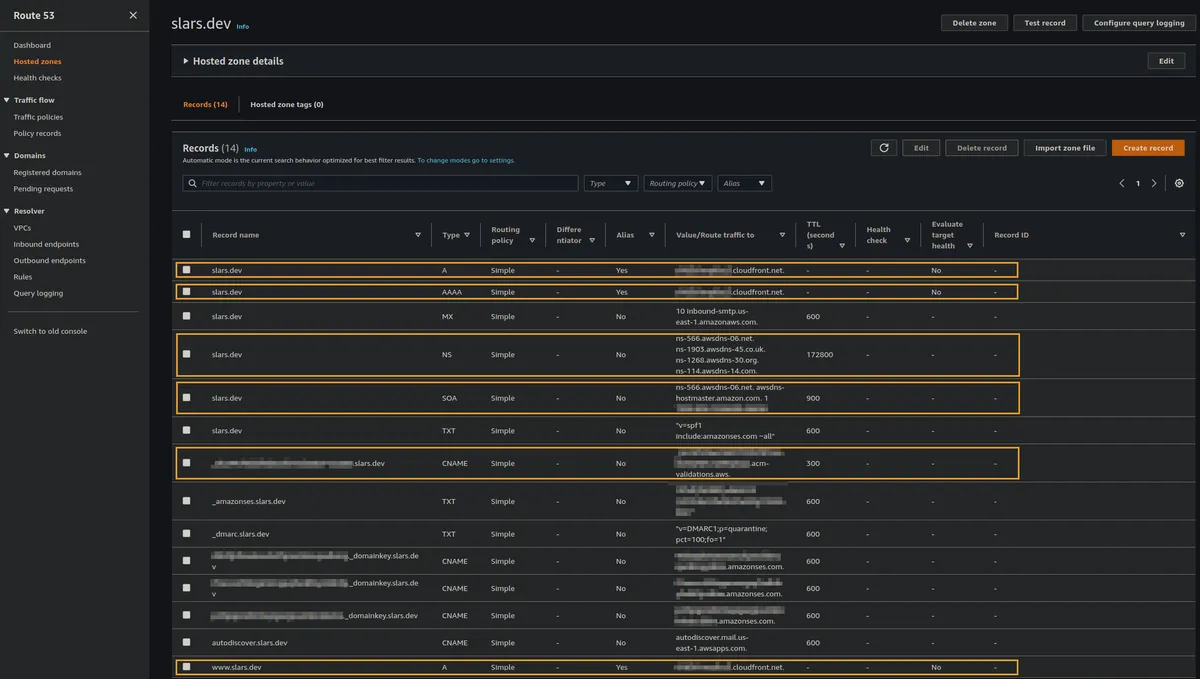This screenshot has width=1200, height=679.
Task: Focus the filter records search field
Action: click(380, 184)
